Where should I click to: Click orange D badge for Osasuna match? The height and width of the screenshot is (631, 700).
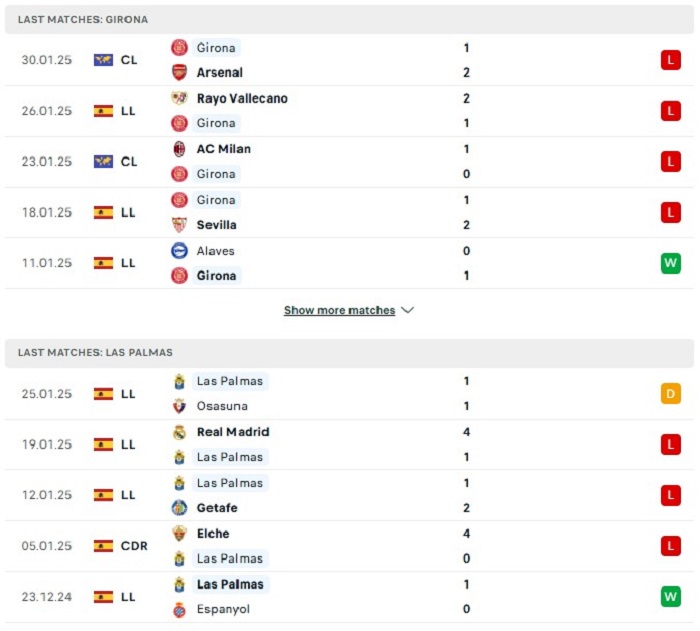(671, 393)
